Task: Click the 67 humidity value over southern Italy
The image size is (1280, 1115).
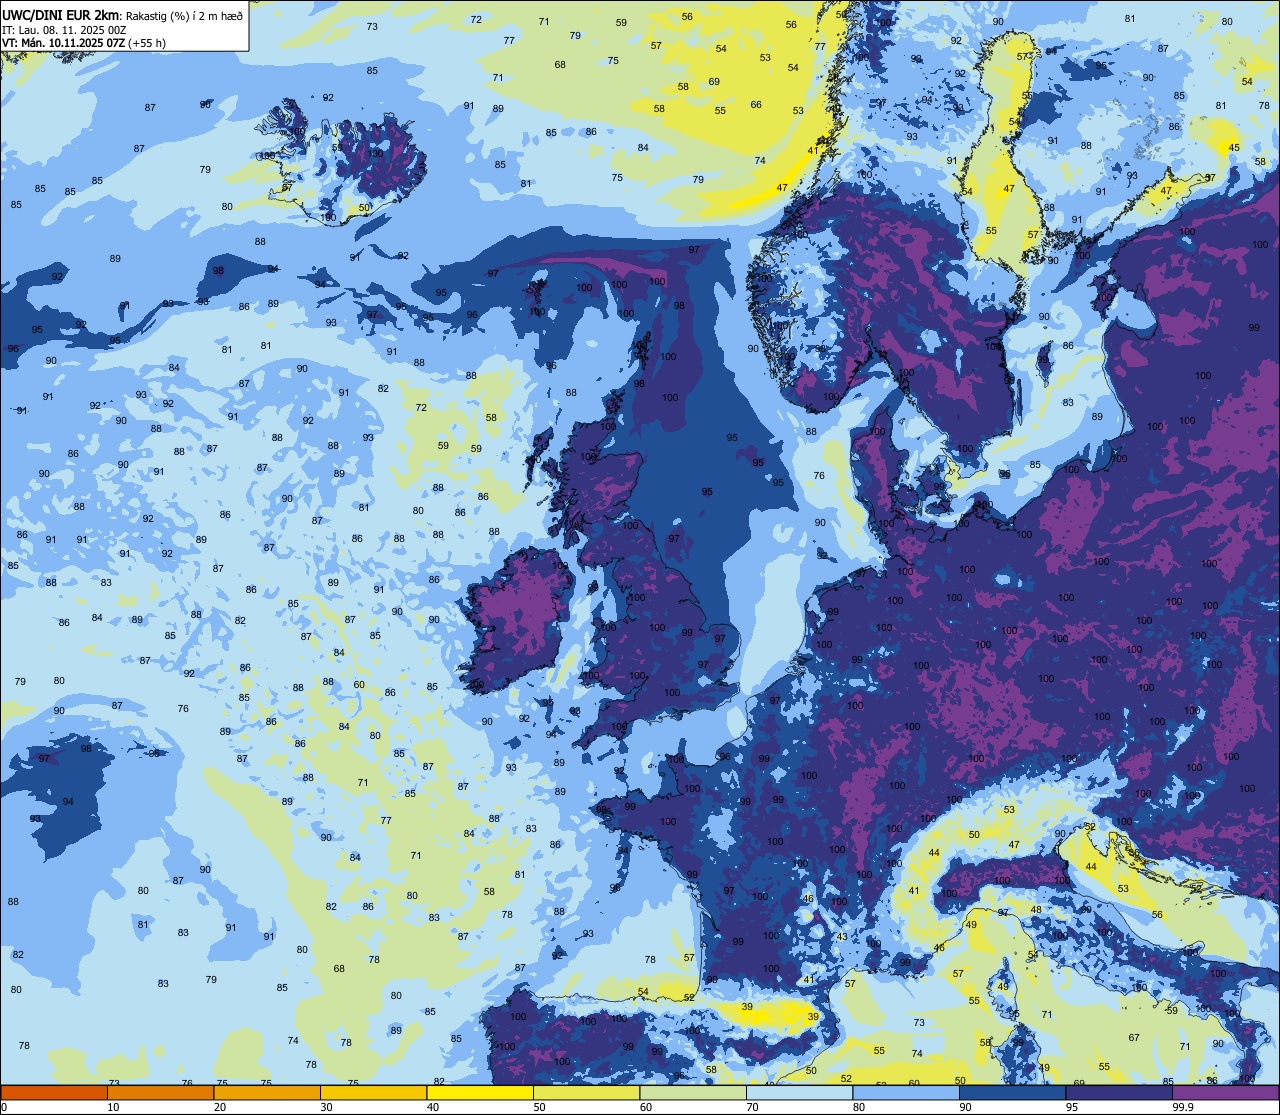Action: 1134,1038
